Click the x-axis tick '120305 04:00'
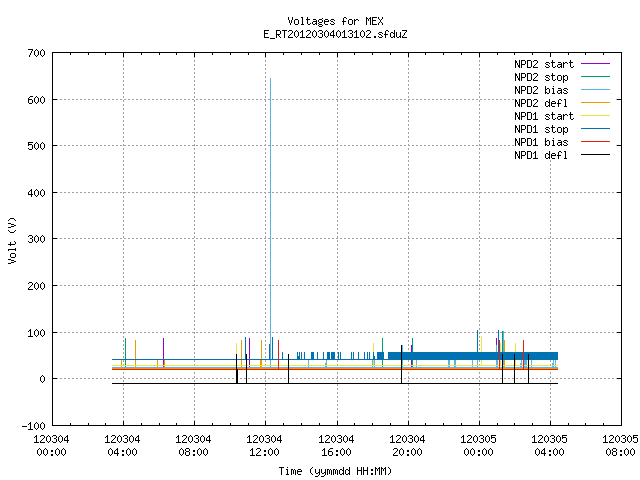The height and width of the screenshot is (480, 640). tap(549, 446)
